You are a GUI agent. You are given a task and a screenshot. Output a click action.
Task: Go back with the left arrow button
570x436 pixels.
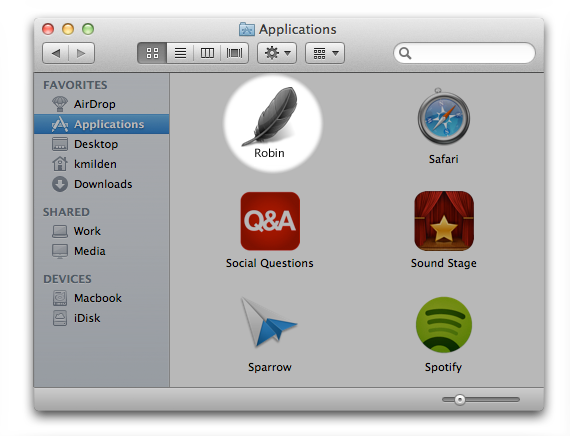click(56, 53)
